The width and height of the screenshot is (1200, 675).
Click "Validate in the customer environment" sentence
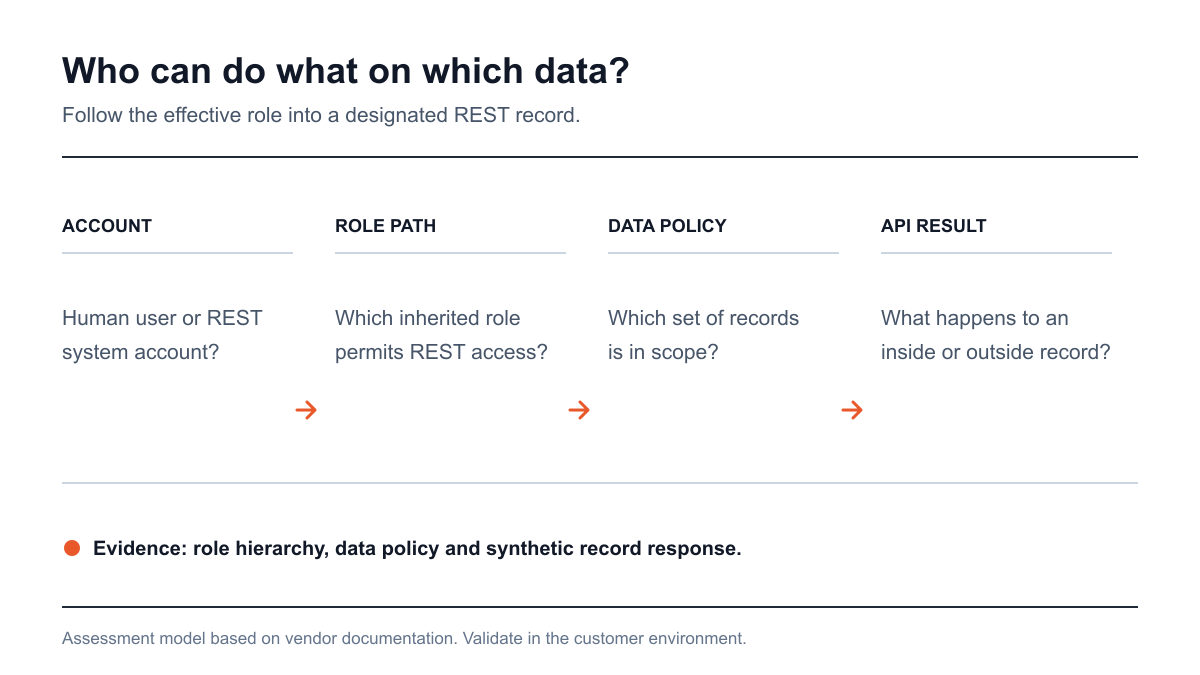tap(604, 638)
